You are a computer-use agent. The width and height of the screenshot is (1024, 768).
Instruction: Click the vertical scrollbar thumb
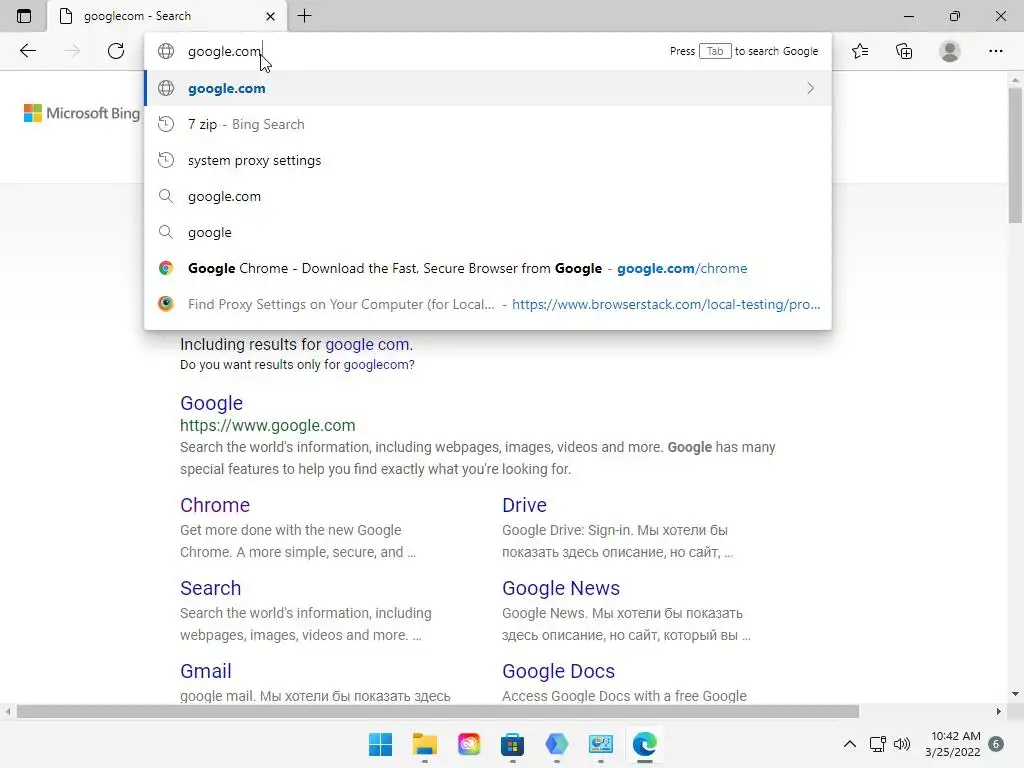pyautogui.click(x=1015, y=155)
